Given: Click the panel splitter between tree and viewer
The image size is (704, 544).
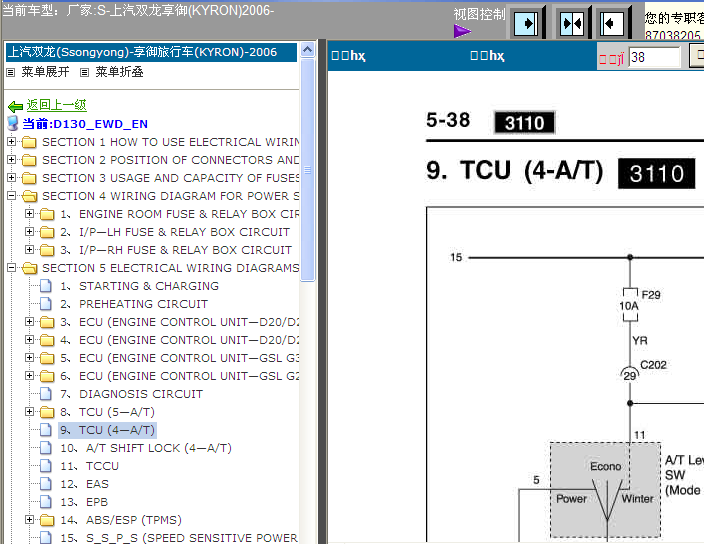Looking at the screenshot, I should click(x=322, y=292).
